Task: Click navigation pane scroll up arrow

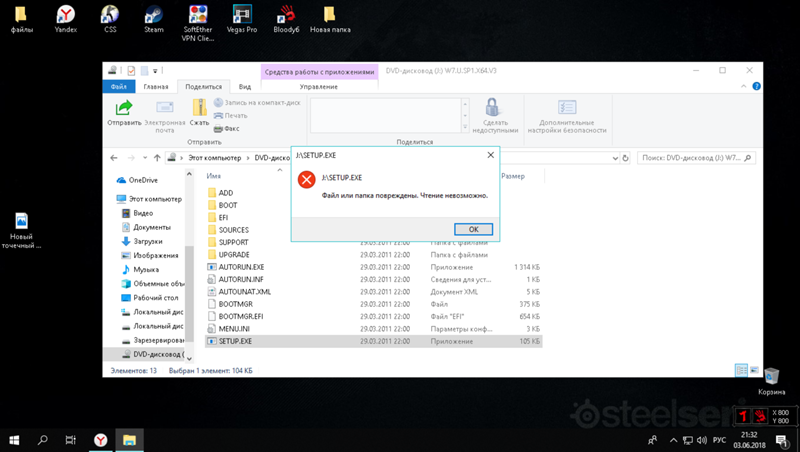Action: [x=189, y=174]
